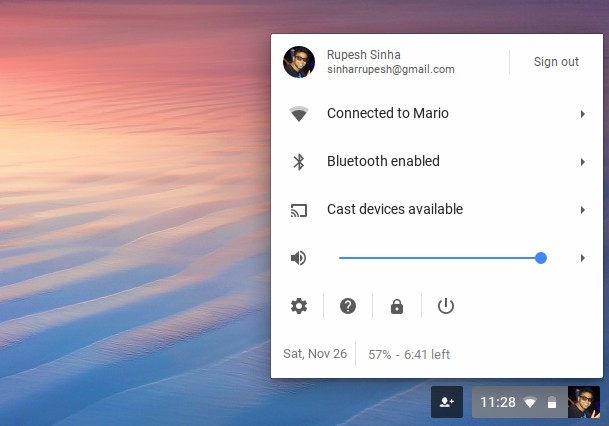Open the Bluetooth enabled entry
The image size is (609, 426).
tap(437, 162)
